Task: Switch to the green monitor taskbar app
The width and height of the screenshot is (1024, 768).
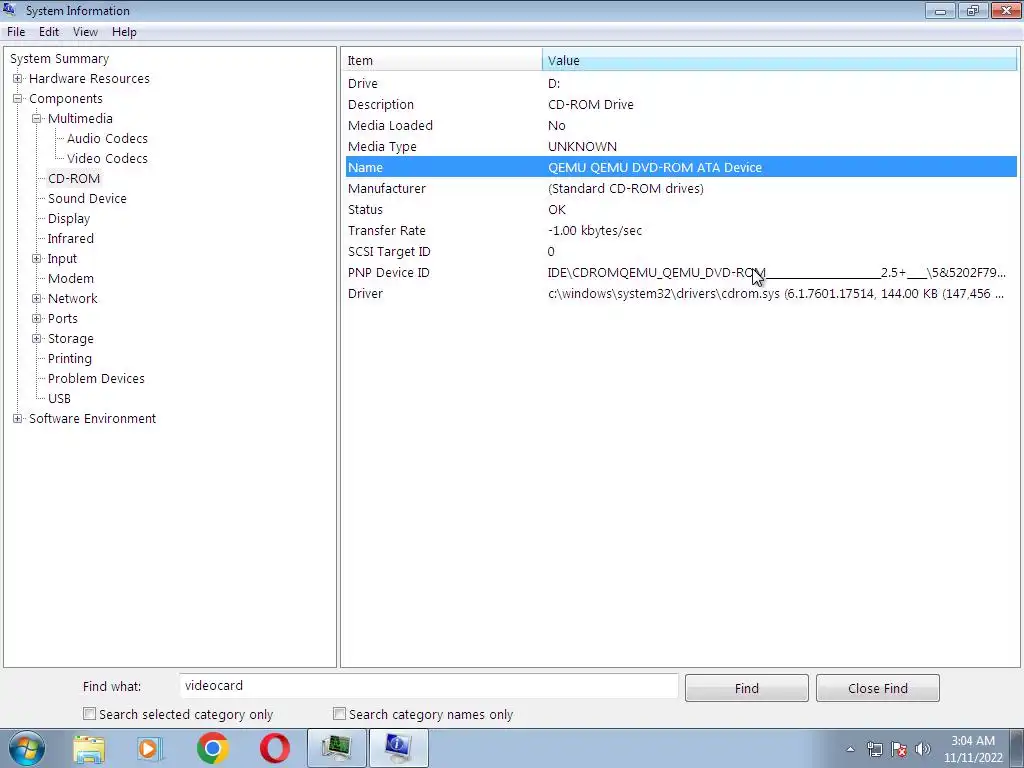Action: click(x=336, y=748)
